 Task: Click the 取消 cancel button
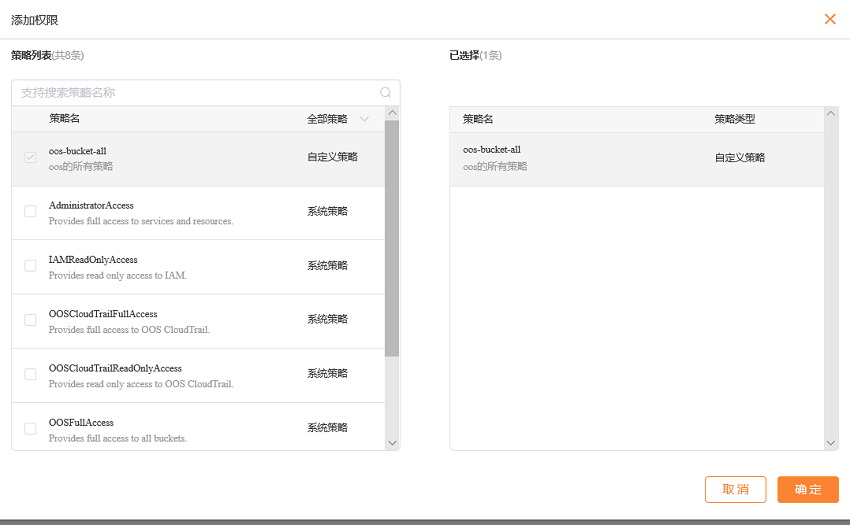click(735, 489)
